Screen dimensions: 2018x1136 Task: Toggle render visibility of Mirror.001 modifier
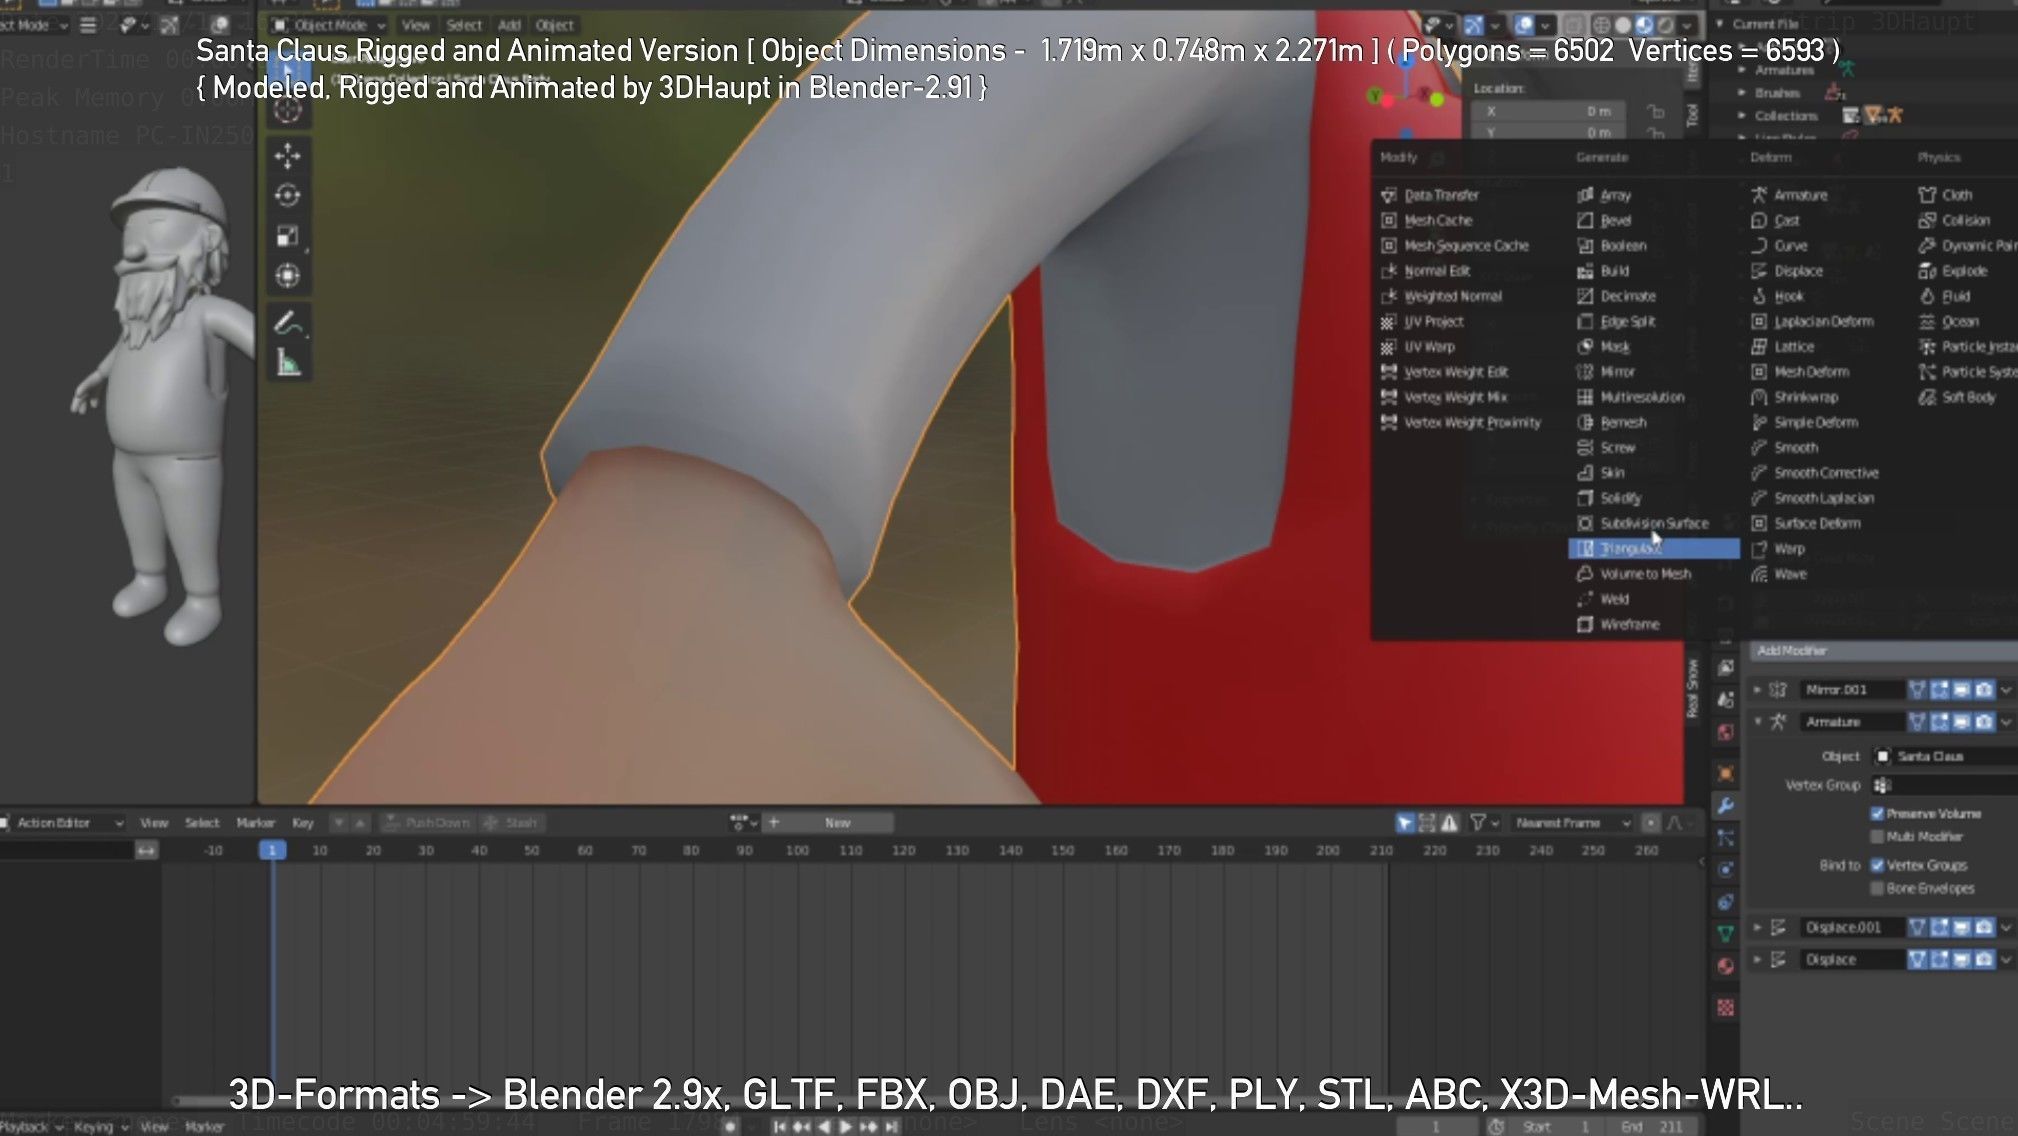coord(1984,689)
